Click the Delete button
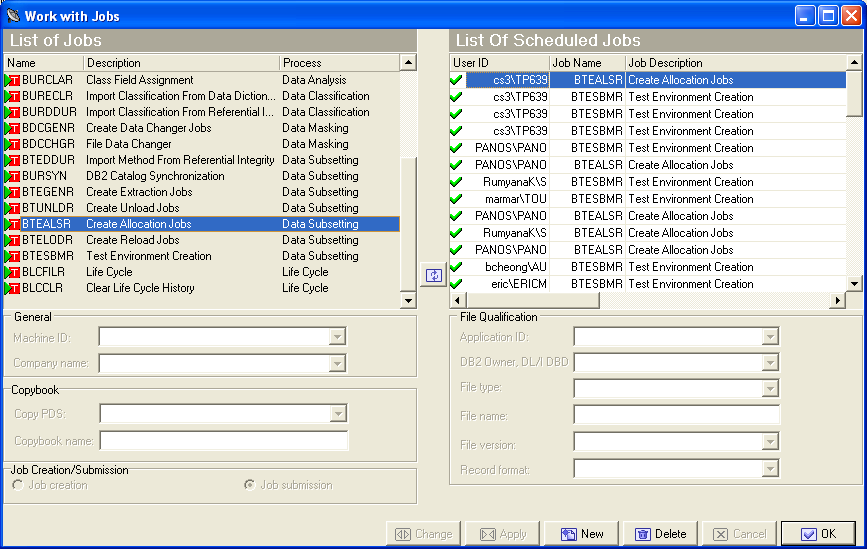The width and height of the screenshot is (867, 549). 661,534
